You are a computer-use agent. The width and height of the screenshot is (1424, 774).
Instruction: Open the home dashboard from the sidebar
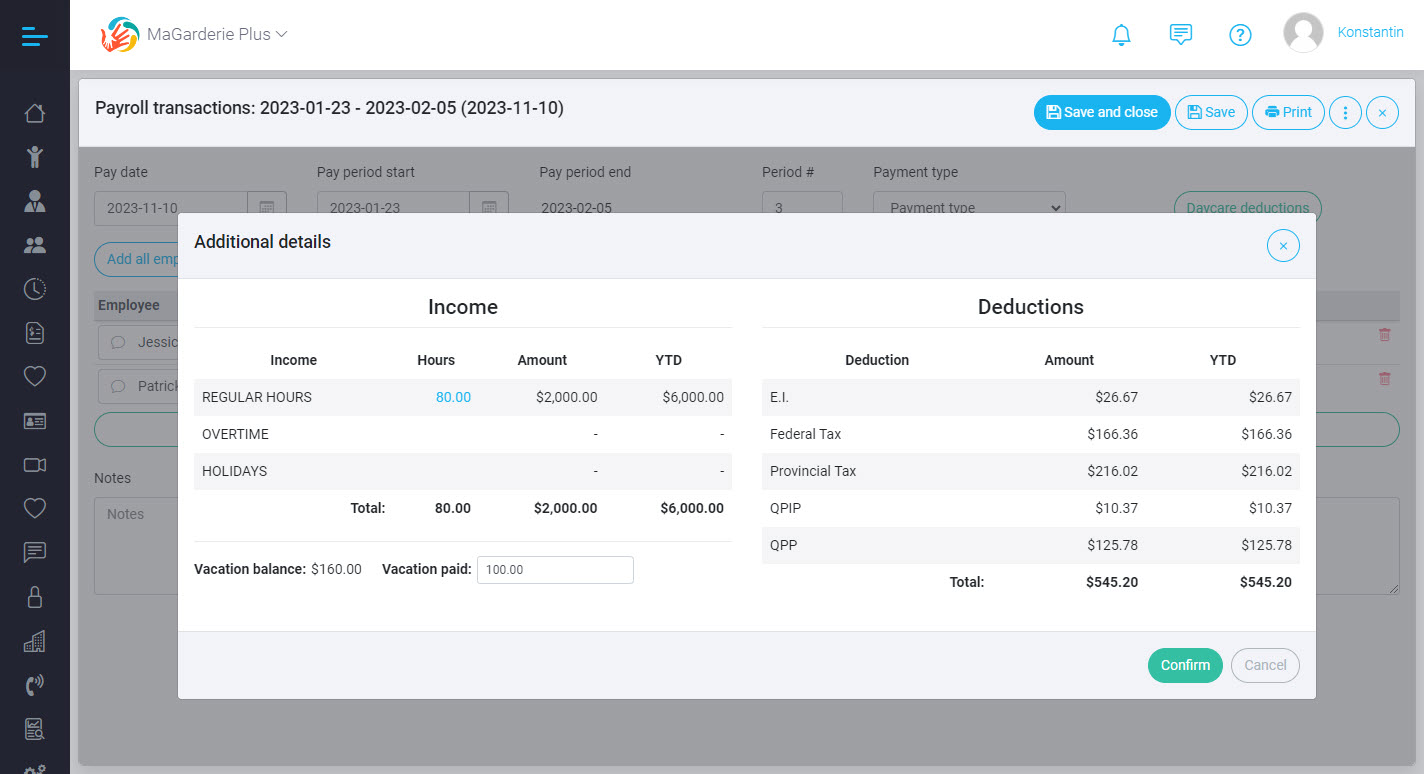(x=35, y=113)
